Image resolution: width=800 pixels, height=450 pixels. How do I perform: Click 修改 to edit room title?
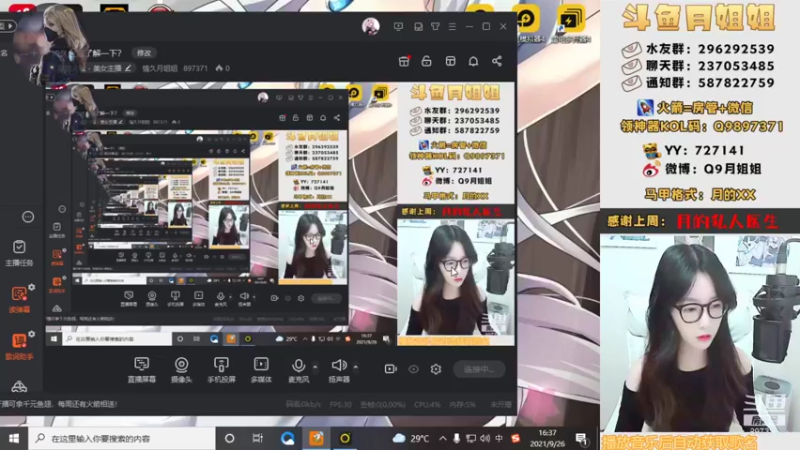coord(144,53)
